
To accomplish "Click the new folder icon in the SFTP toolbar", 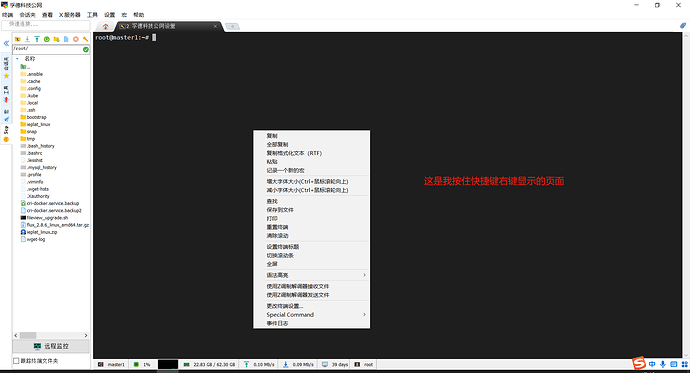I will pos(56,39).
